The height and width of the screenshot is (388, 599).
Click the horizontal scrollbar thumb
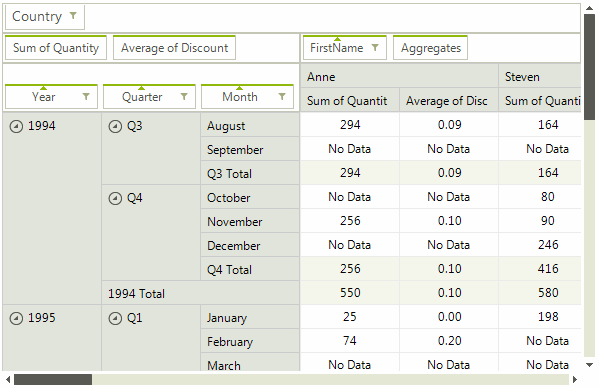(53, 380)
